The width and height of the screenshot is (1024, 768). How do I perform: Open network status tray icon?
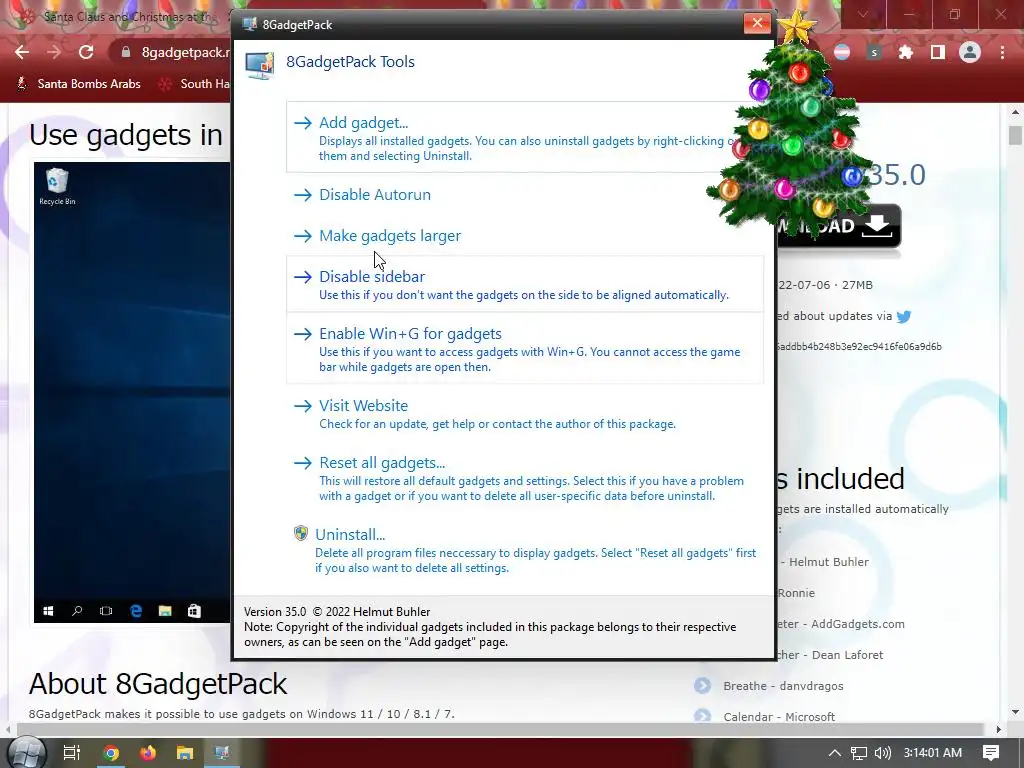(859, 753)
